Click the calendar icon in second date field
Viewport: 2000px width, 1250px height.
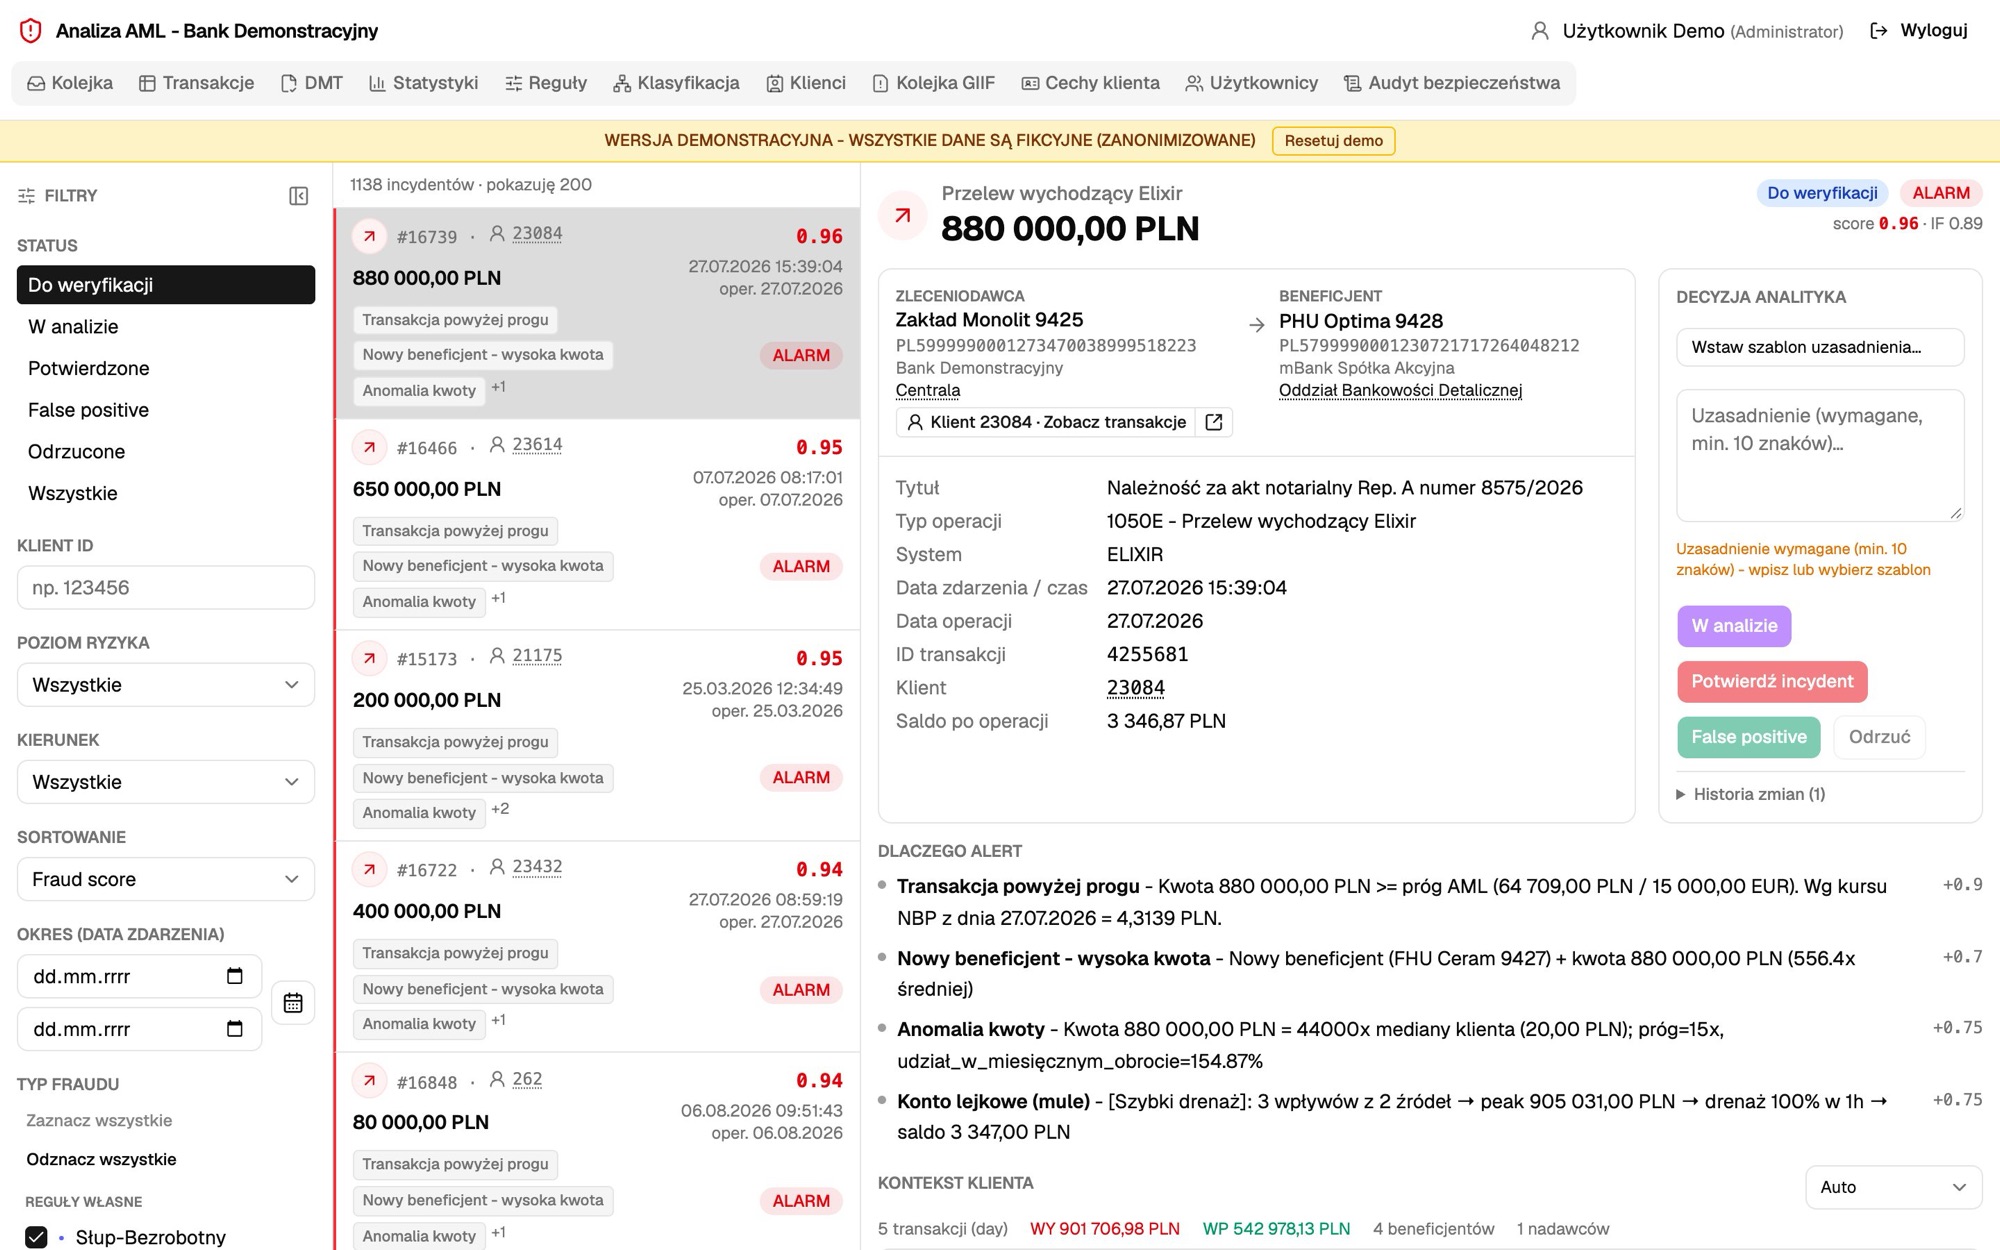[235, 1029]
